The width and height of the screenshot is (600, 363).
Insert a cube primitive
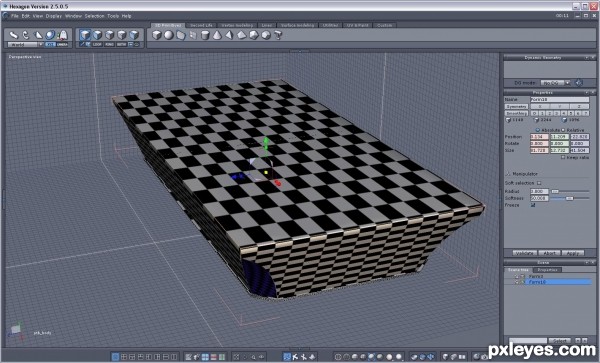[x=157, y=35]
